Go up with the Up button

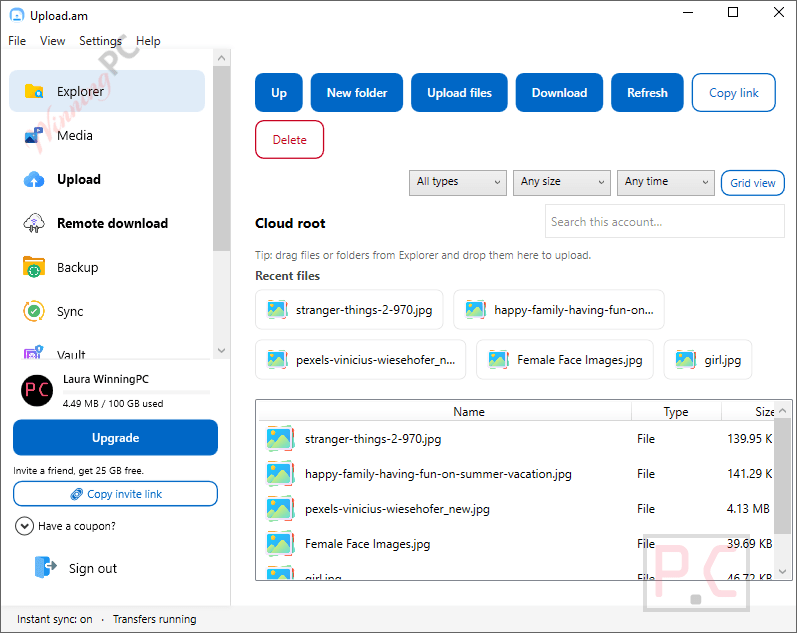[x=279, y=93]
